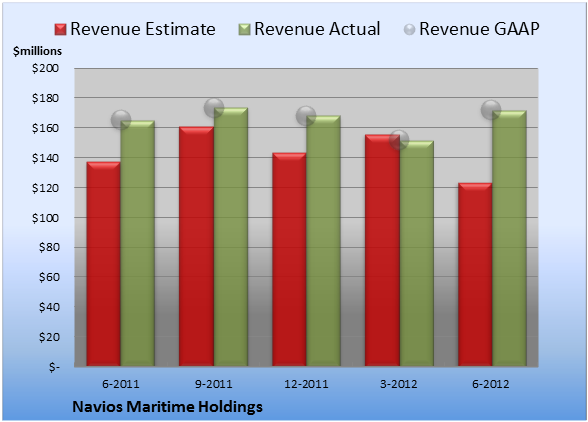Click the green Revenue Actual legend swatch
Screen dimensions: 588x422
click(244, 30)
